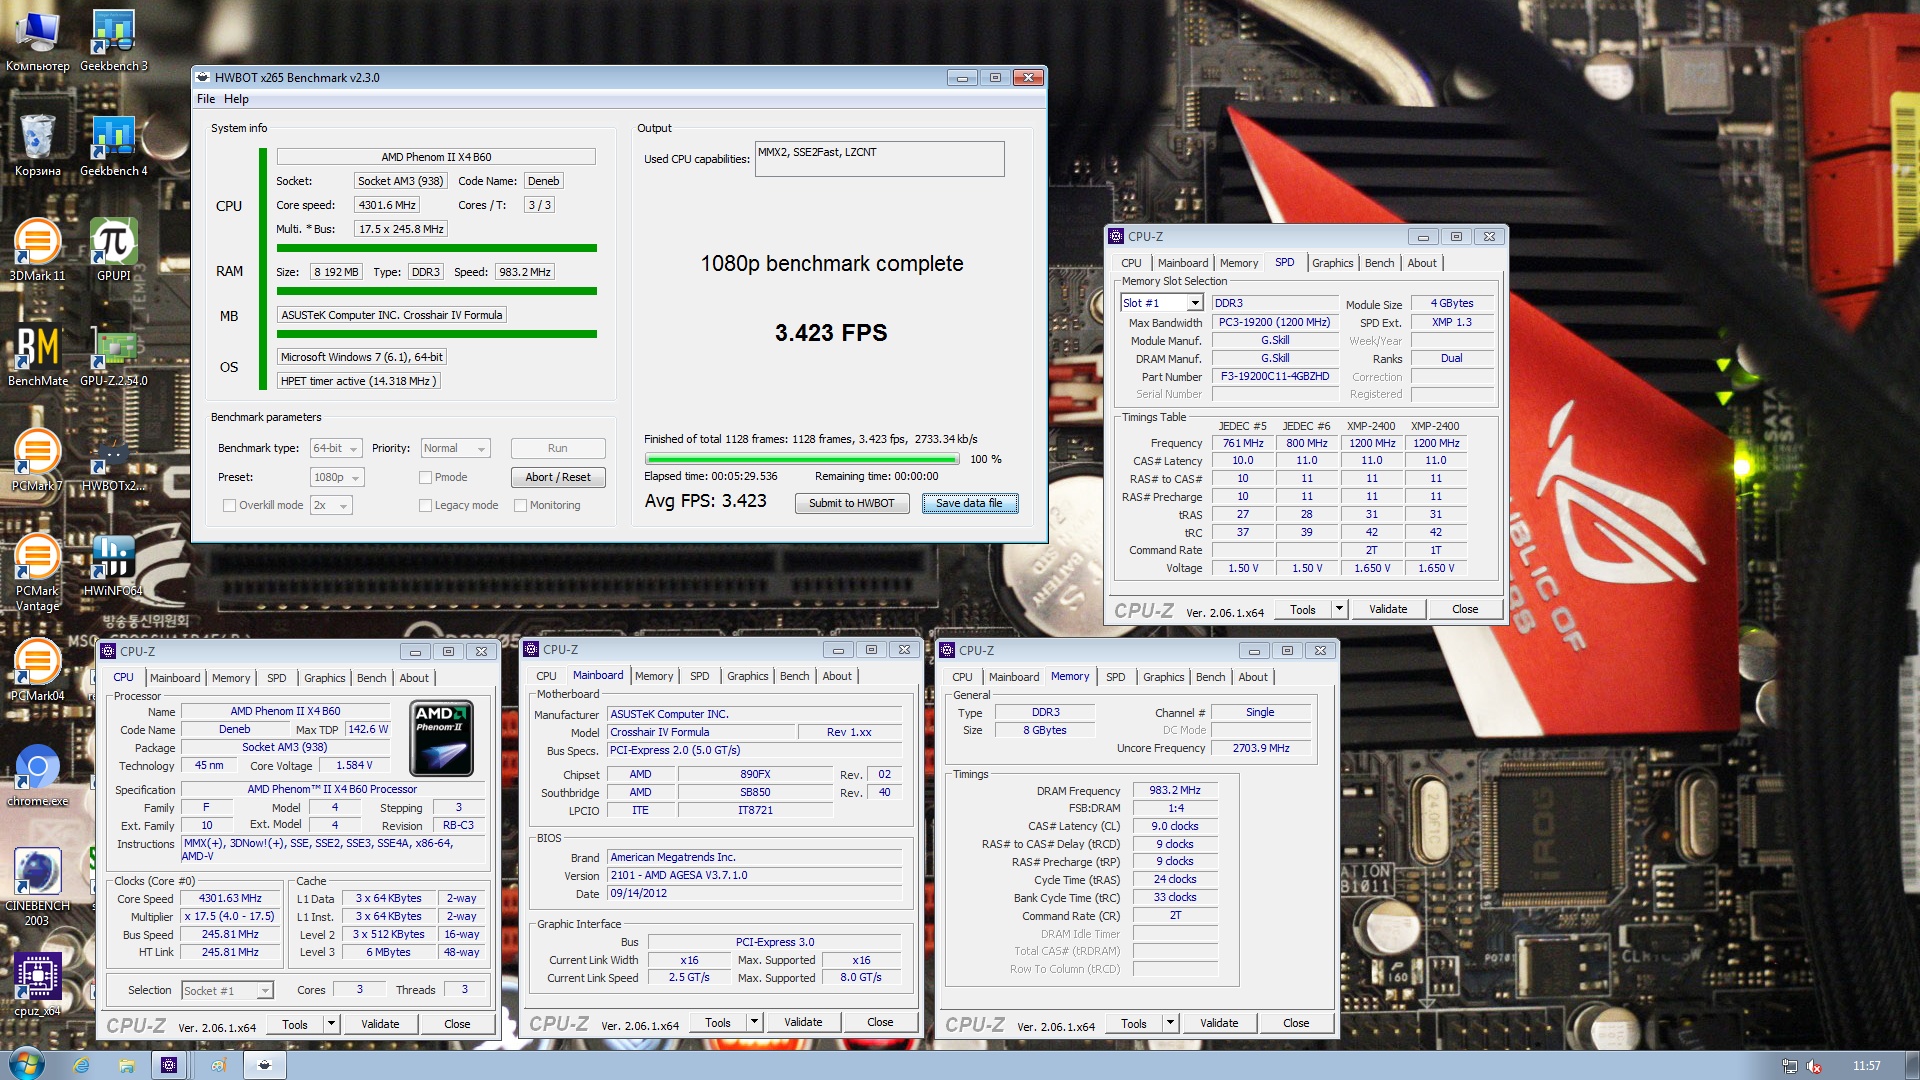Launch the PCMark Vantage shortcut
The image size is (1920, 1080).
tap(37, 573)
